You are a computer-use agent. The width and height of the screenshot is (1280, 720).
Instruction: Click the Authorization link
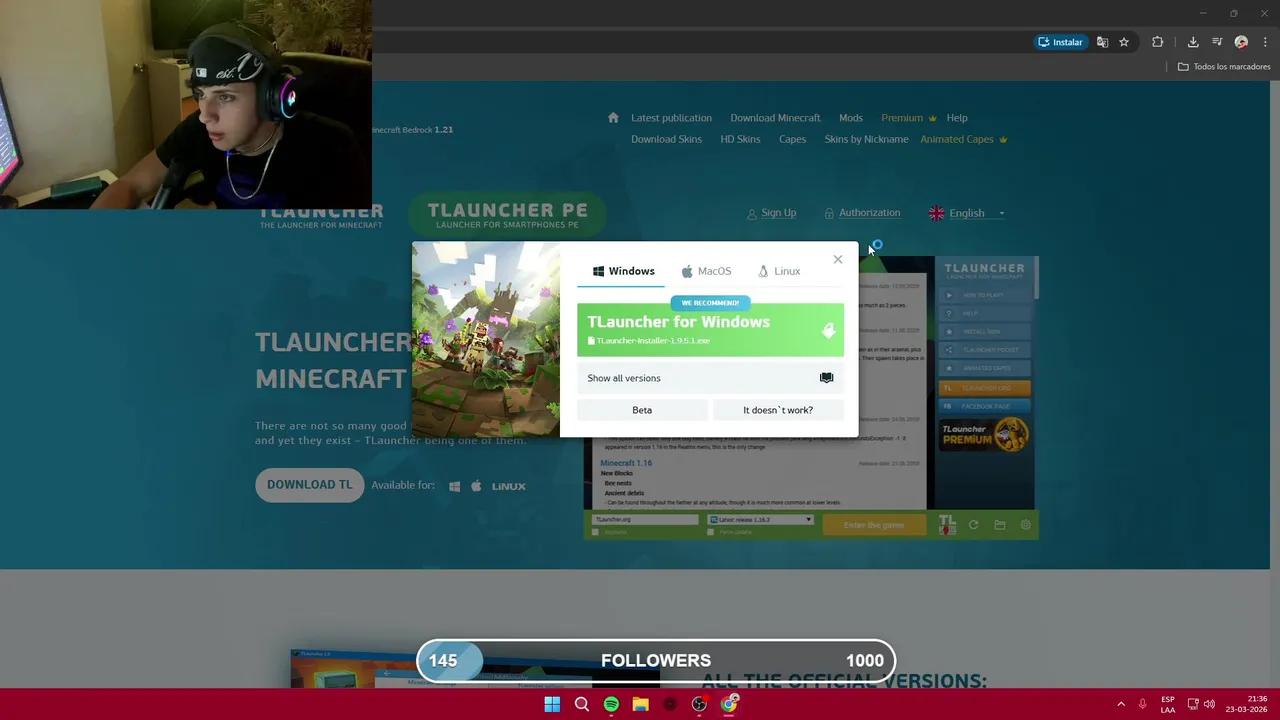(x=862, y=213)
